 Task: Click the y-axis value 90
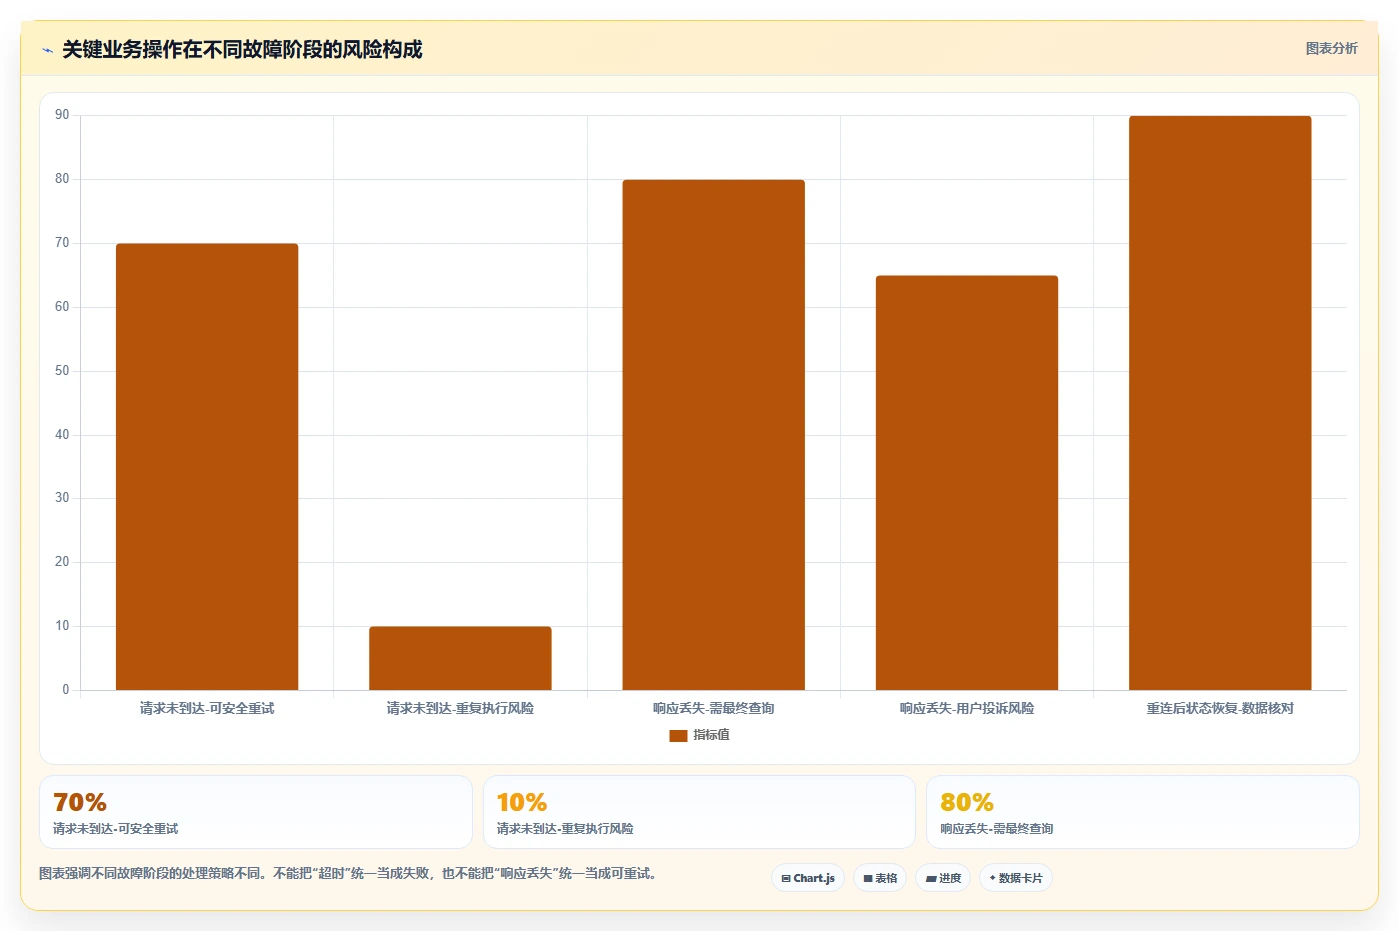pos(62,115)
